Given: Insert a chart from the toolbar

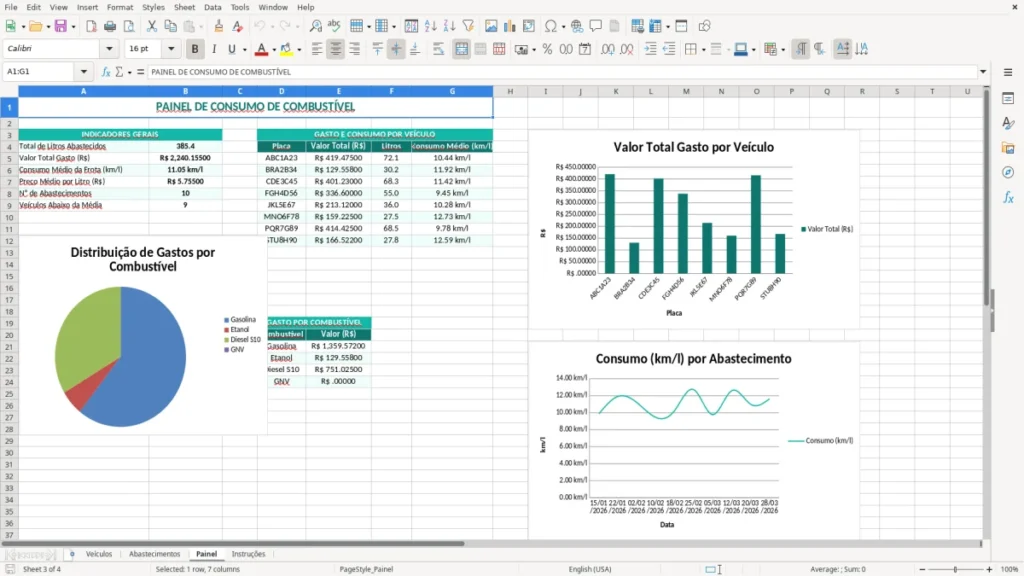Looking at the screenshot, I should (x=509, y=26).
